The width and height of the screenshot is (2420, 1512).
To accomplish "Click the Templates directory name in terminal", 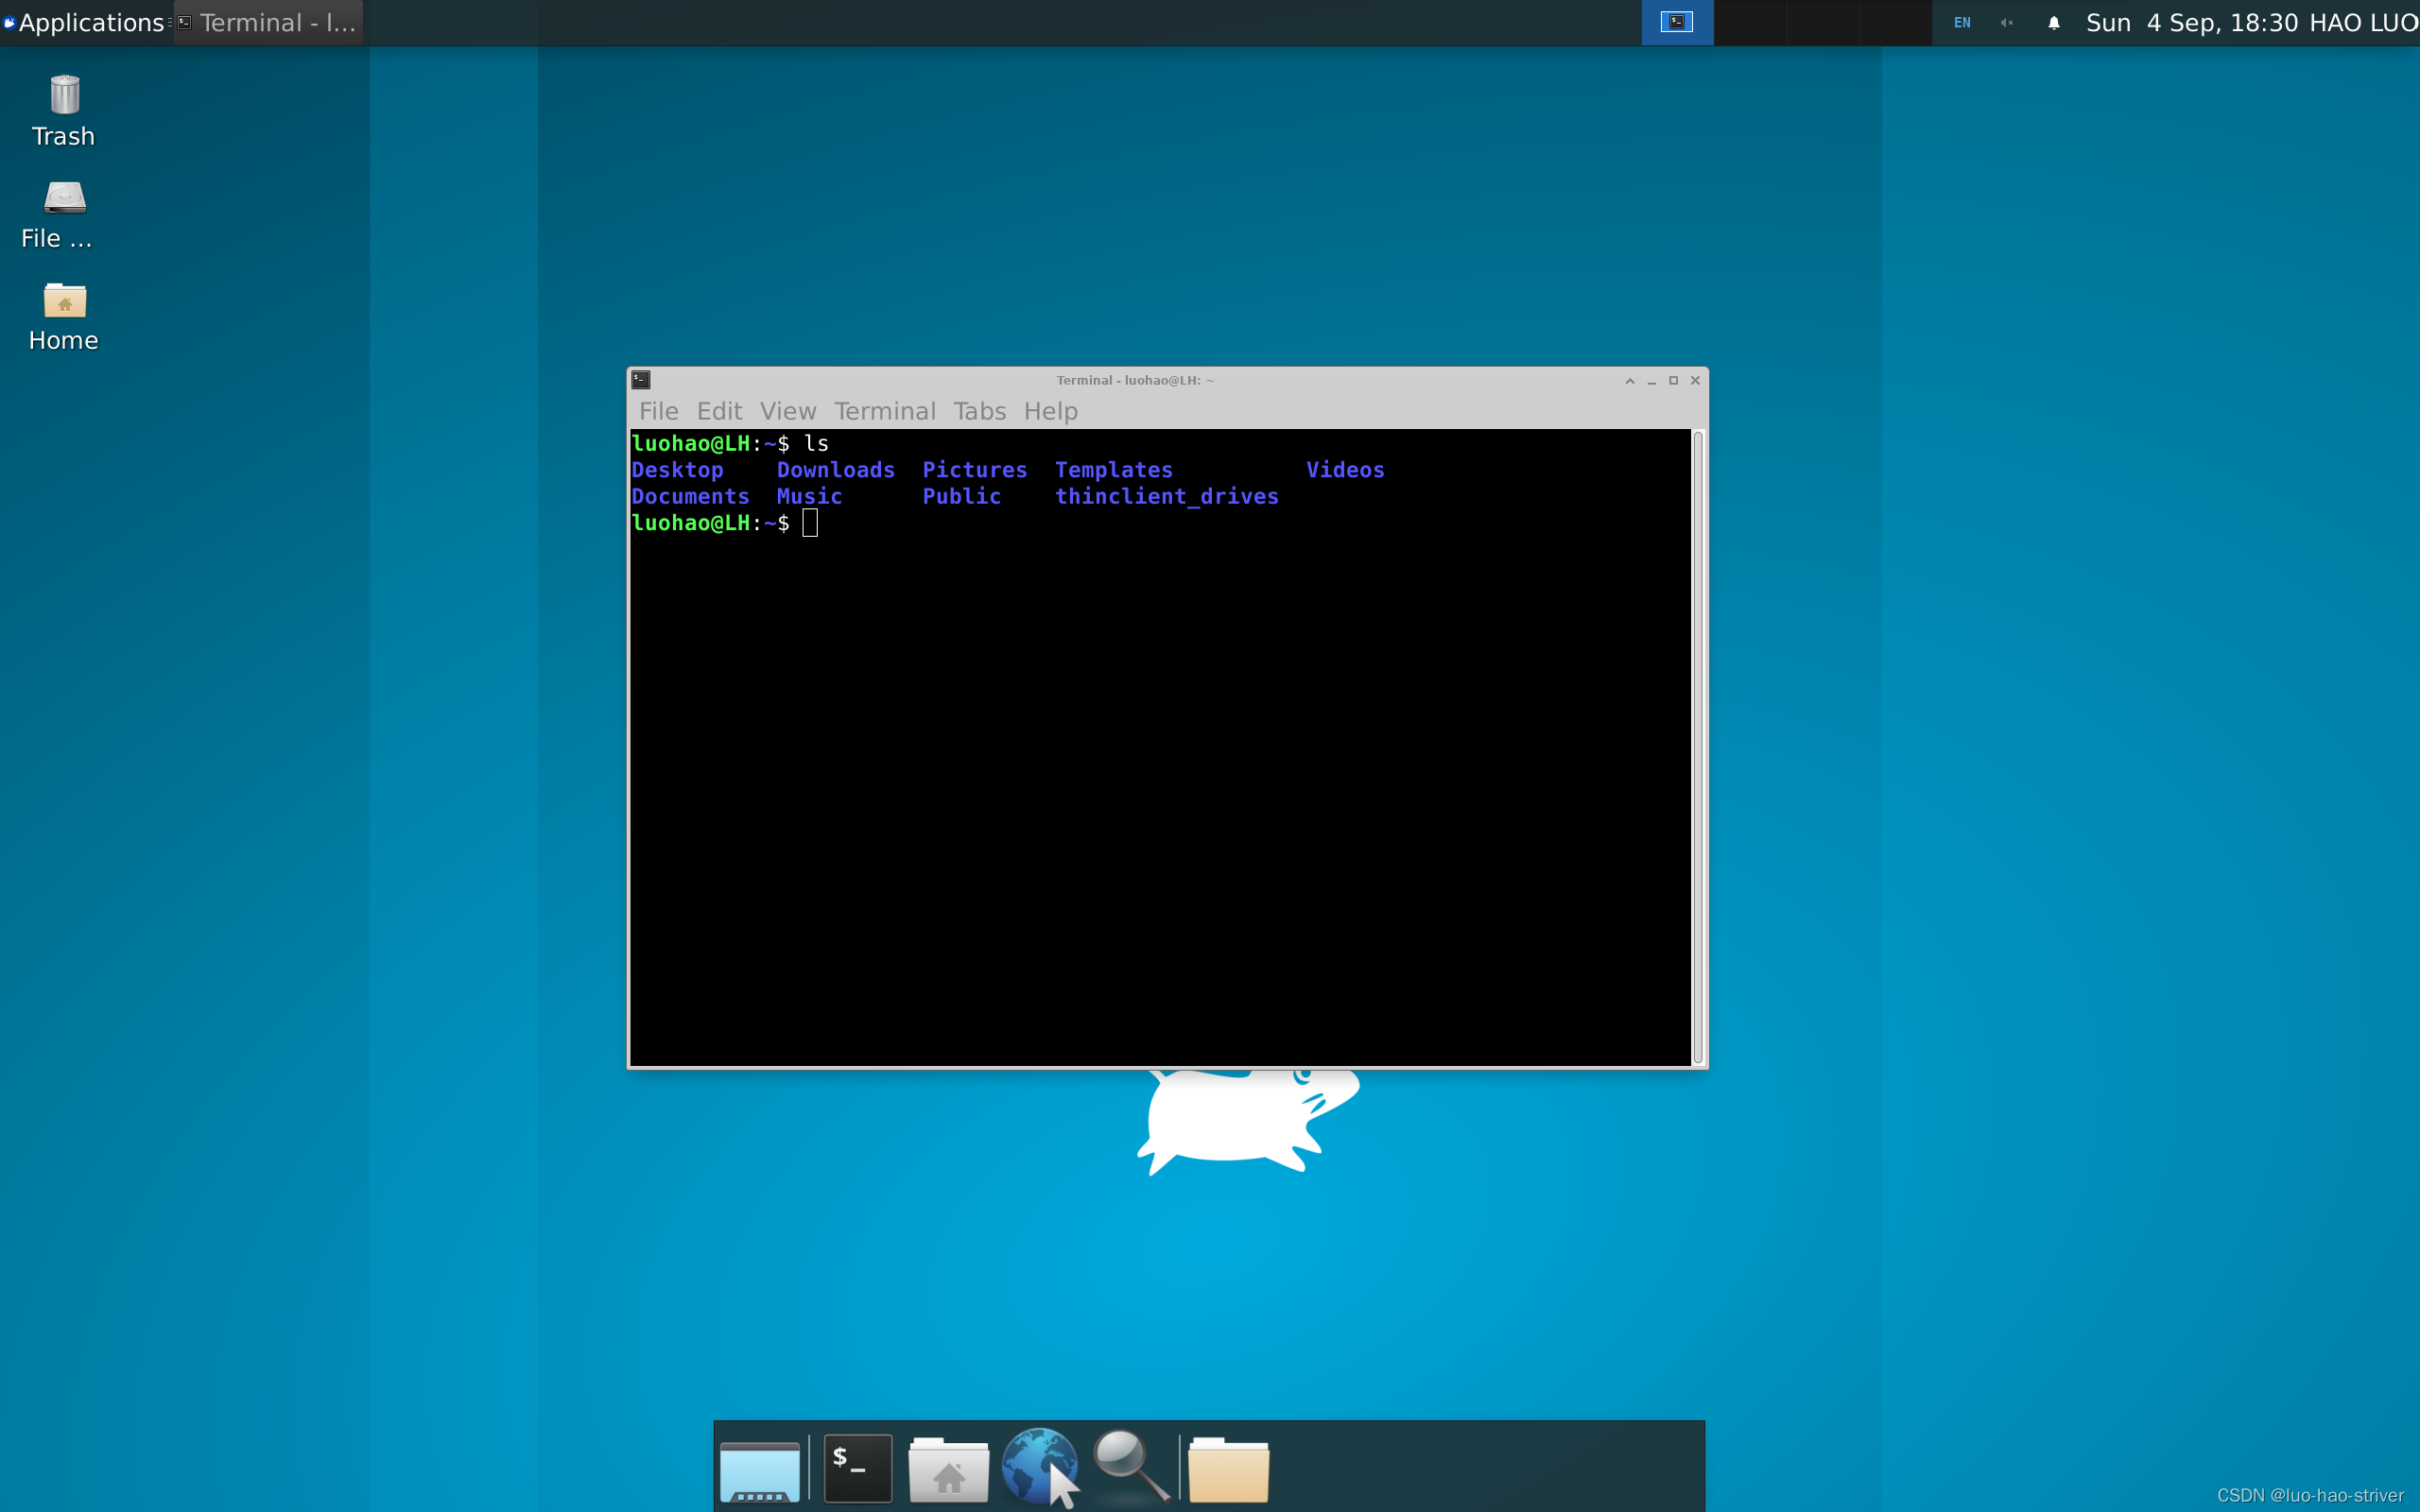I will tap(1114, 470).
